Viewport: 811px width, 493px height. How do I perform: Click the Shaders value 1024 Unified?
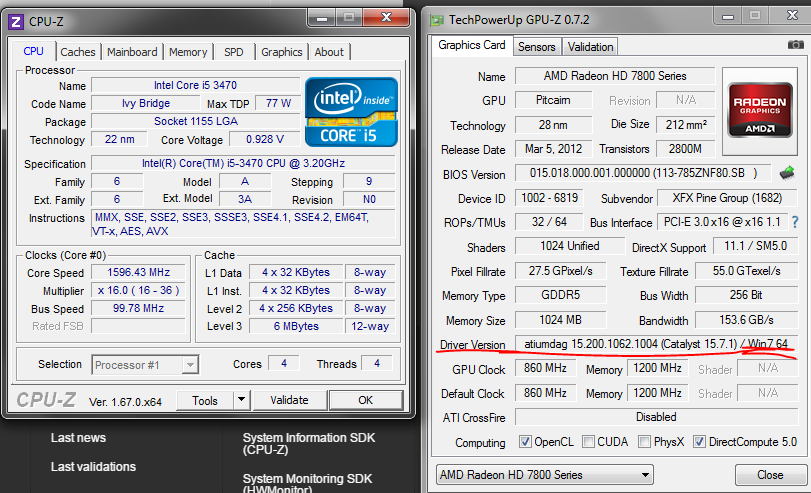tap(569, 246)
